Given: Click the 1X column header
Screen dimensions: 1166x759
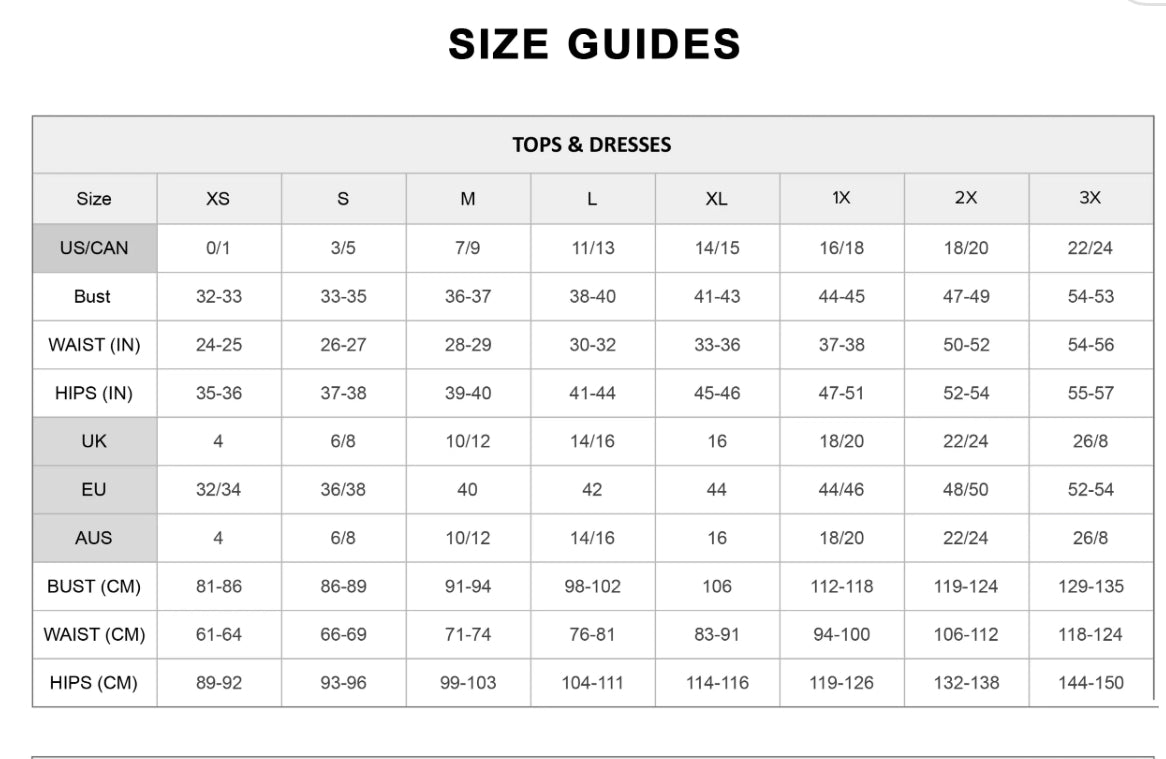Looking at the screenshot, I should [841, 198].
